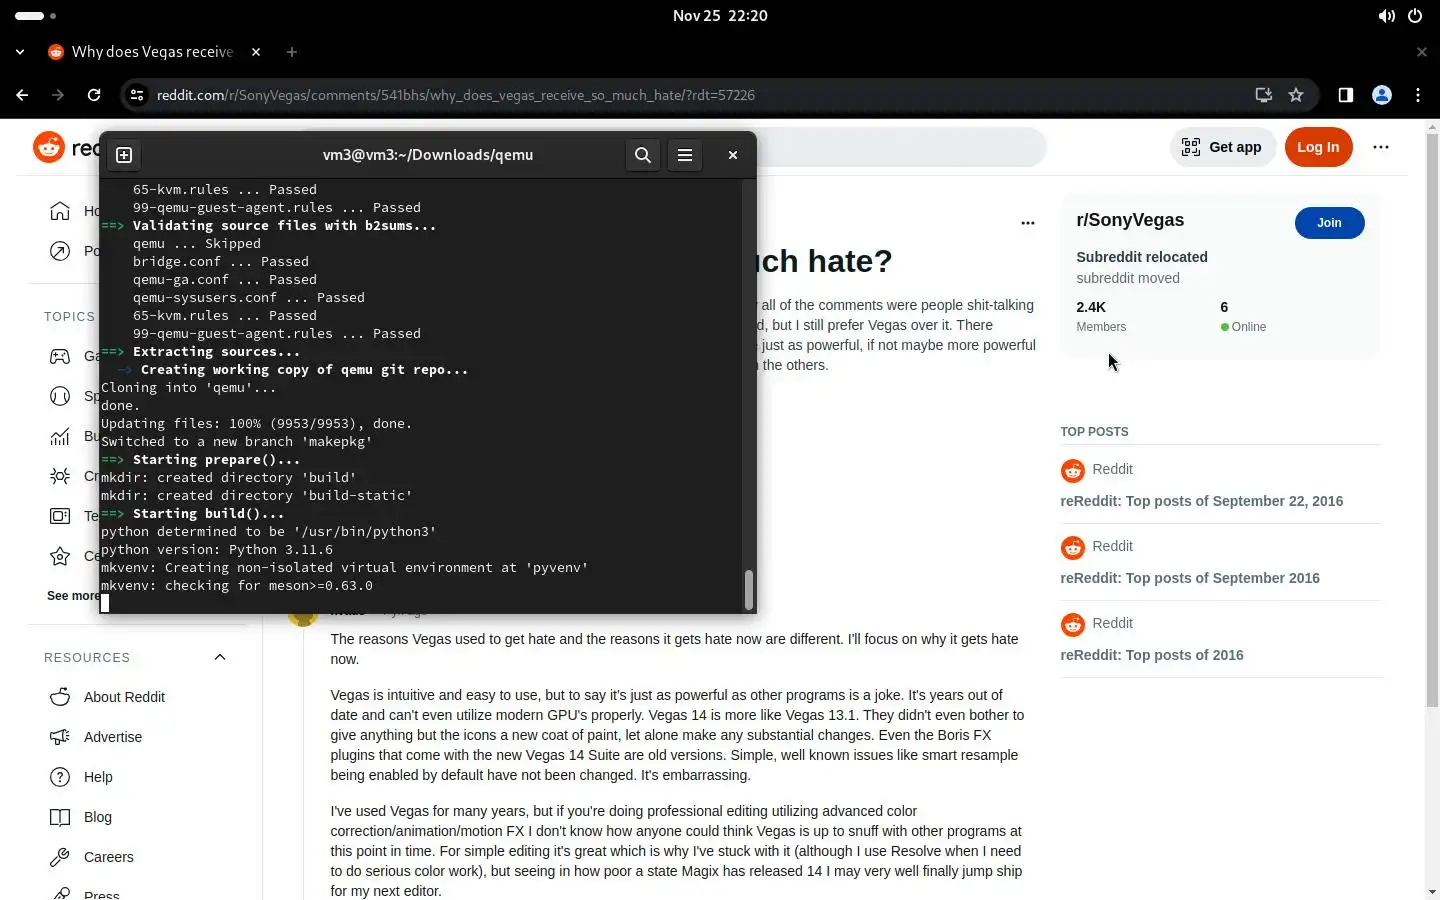Screen dimensions: 1440x900
Task: Toggle browser side panel
Action: click(x=1346, y=95)
